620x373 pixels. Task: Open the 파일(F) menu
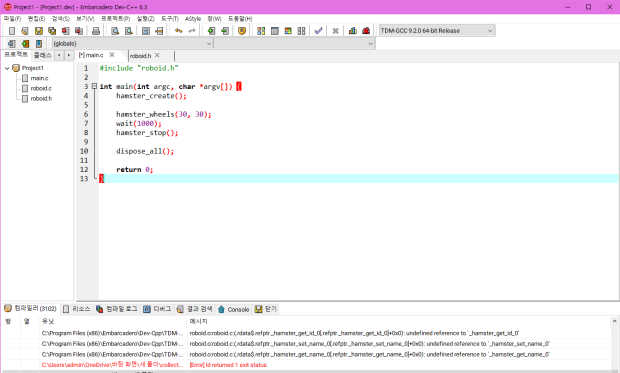pyautogui.click(x=12, y=19)
